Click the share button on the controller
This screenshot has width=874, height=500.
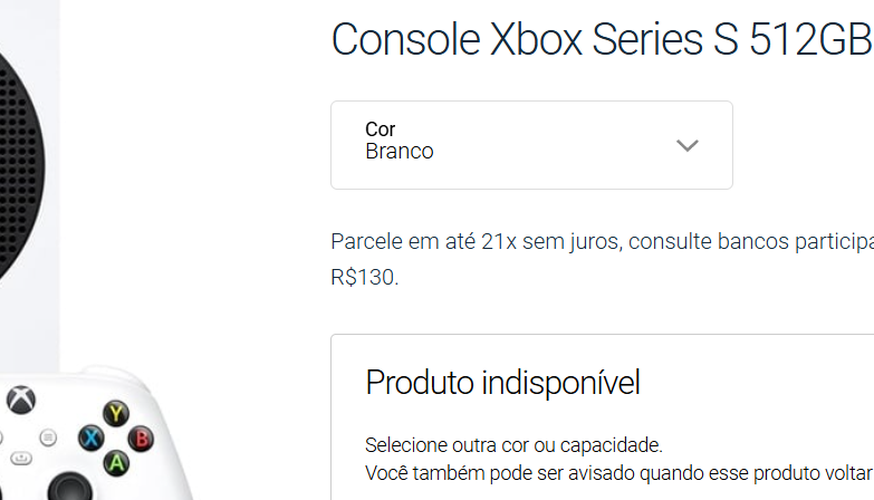click(x=21, y=458)
